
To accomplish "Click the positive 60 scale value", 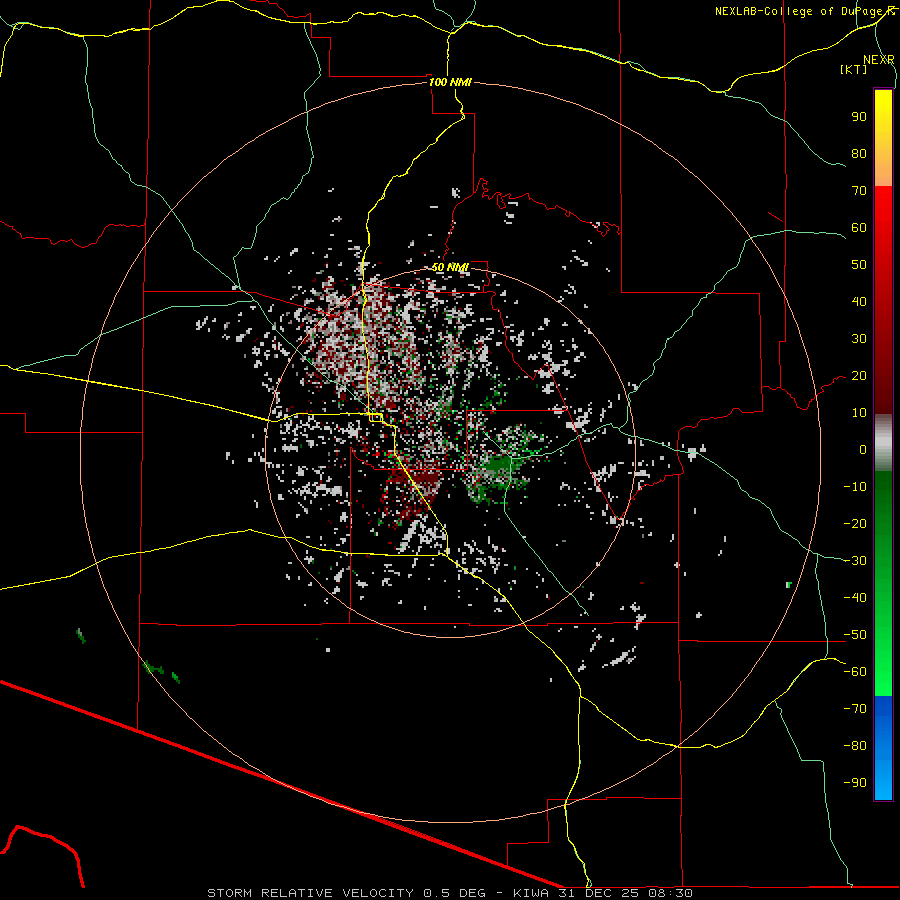I will click(859, 228).
